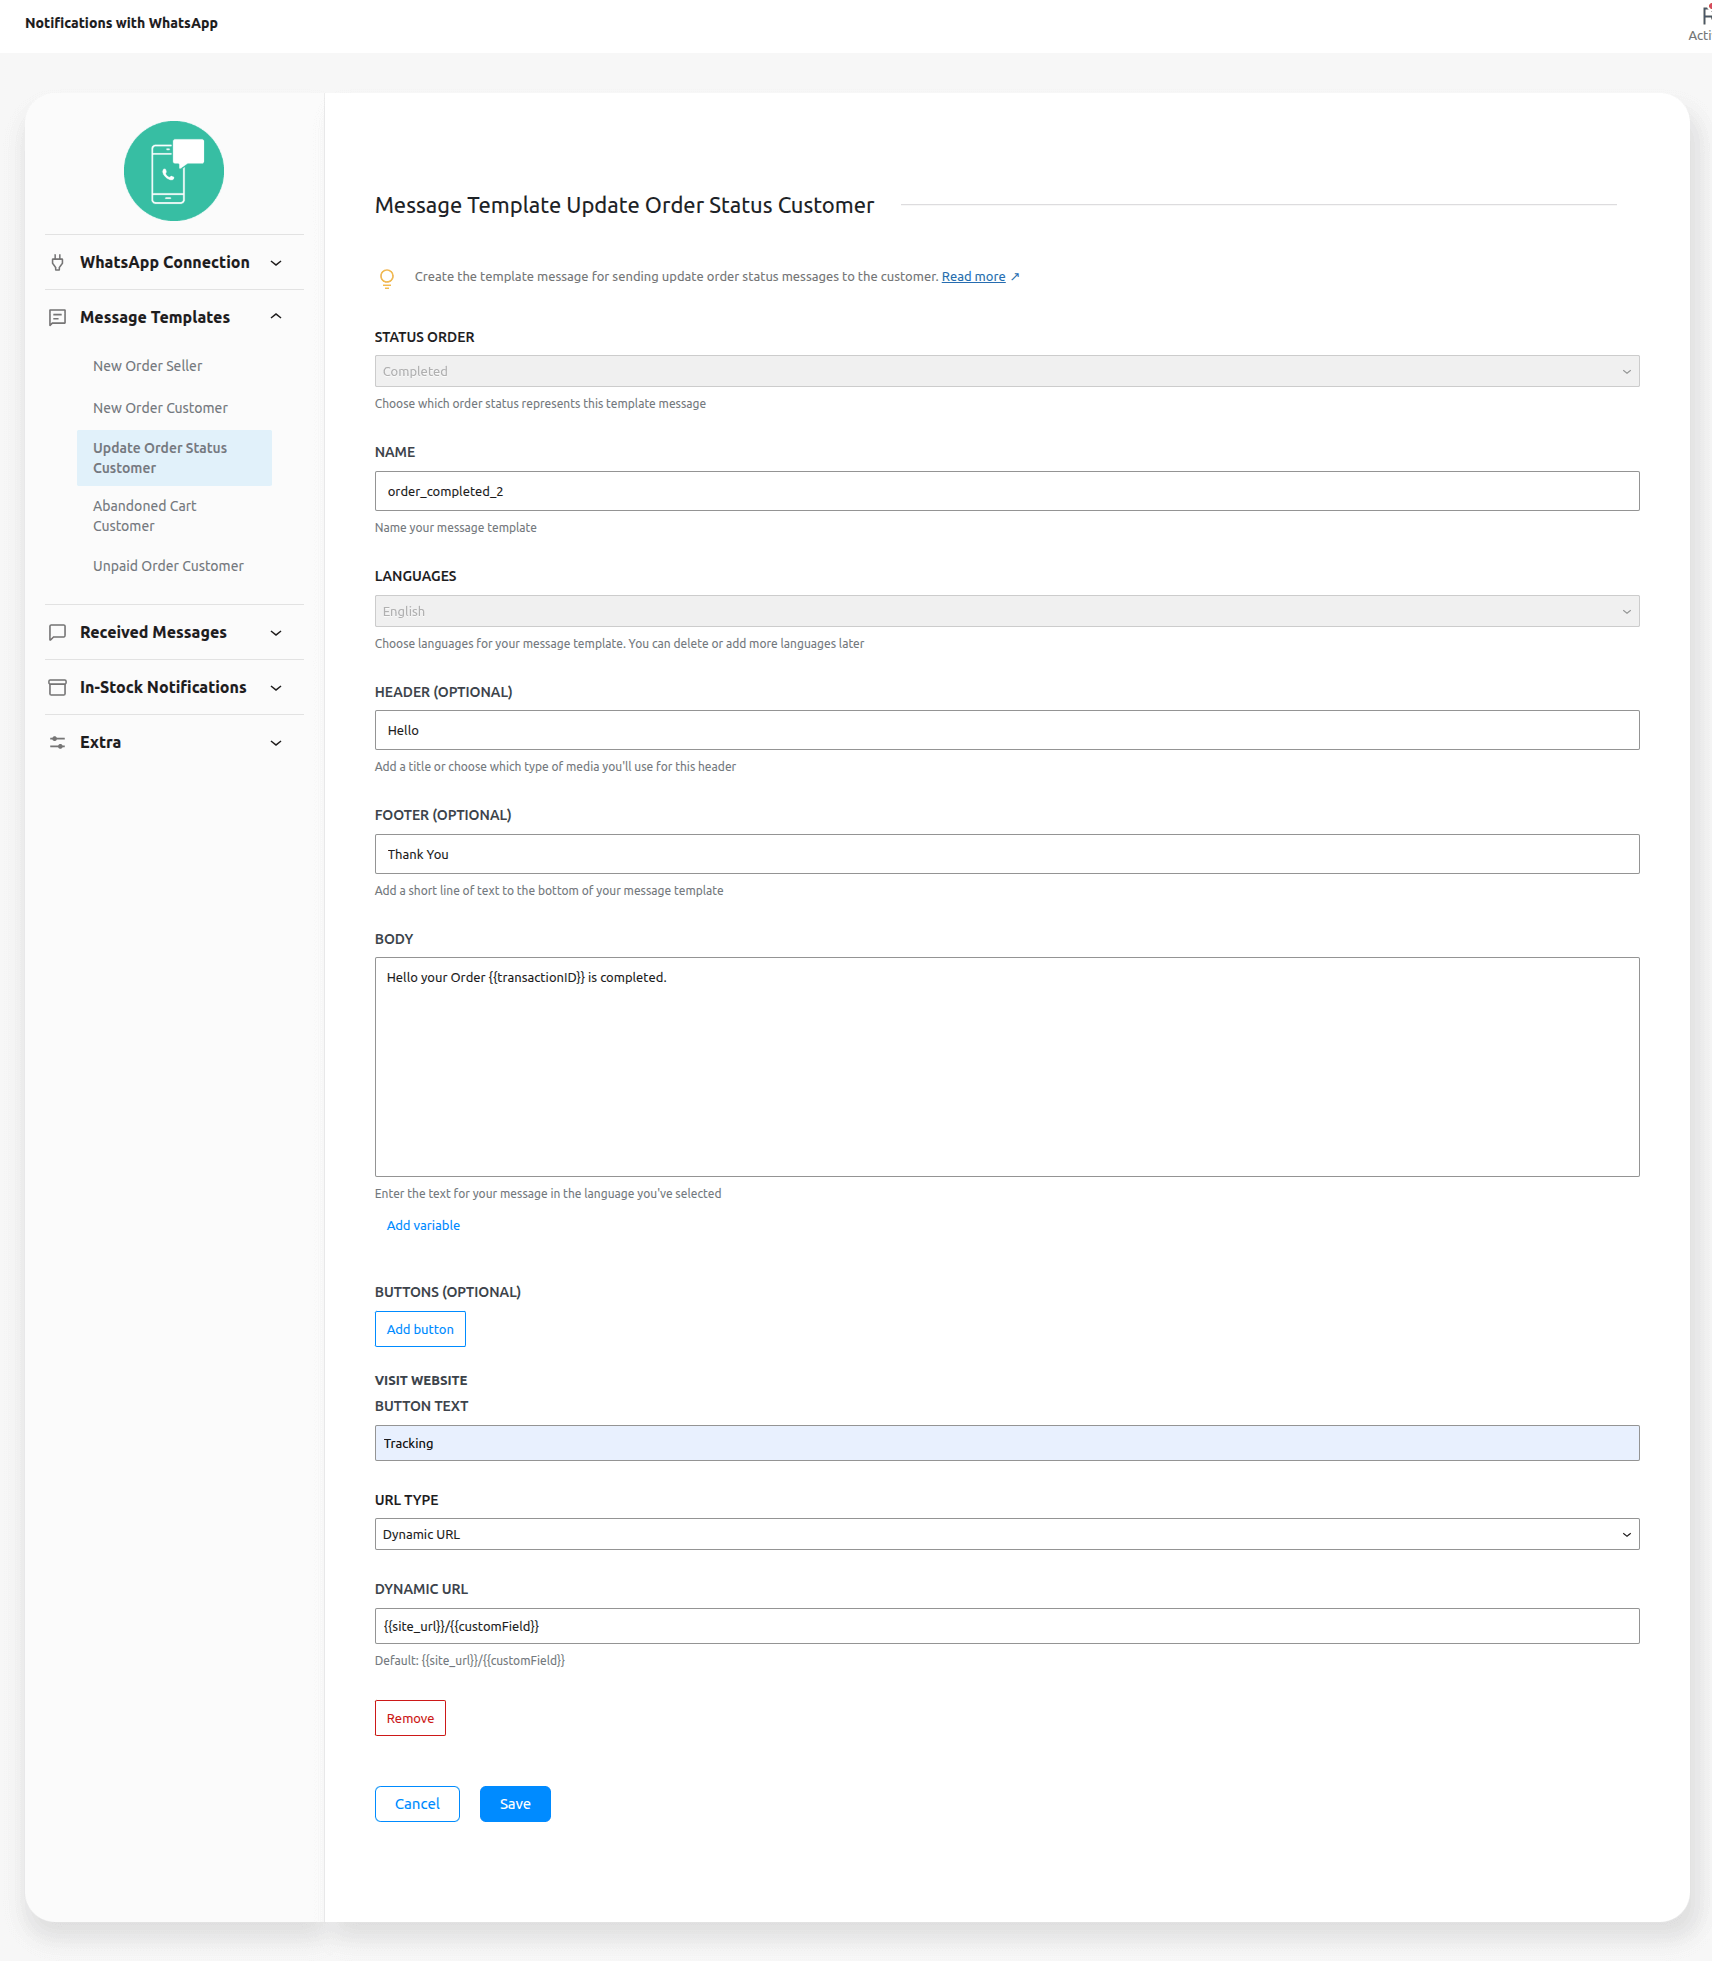Click the plug icon beside WhatsApp Connection

[58, 263]
